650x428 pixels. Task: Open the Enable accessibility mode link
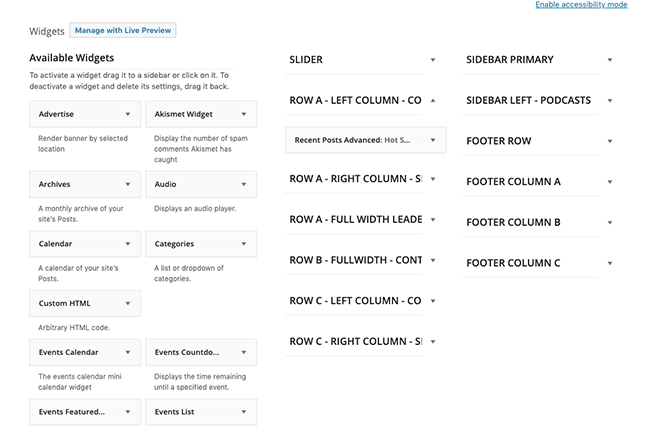click(x=581, y=5)
